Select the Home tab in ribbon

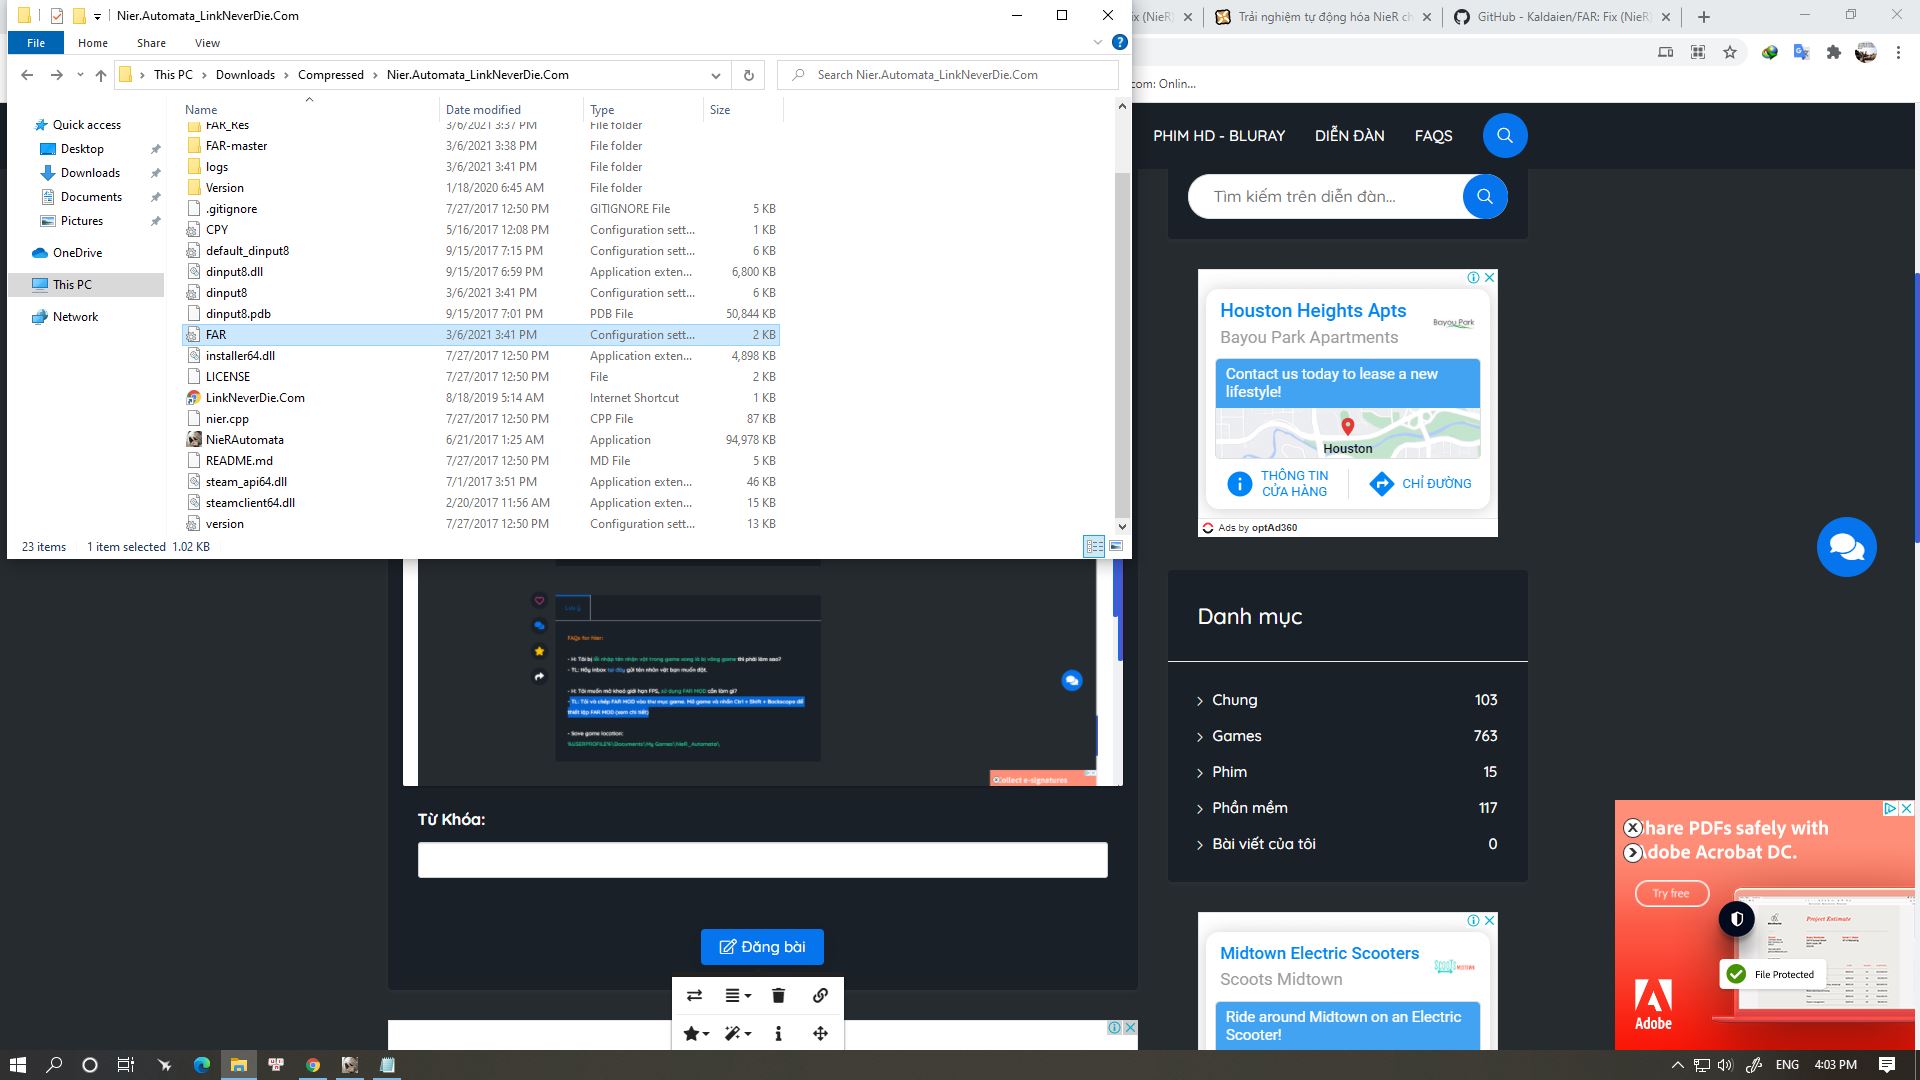coord(91,42)
